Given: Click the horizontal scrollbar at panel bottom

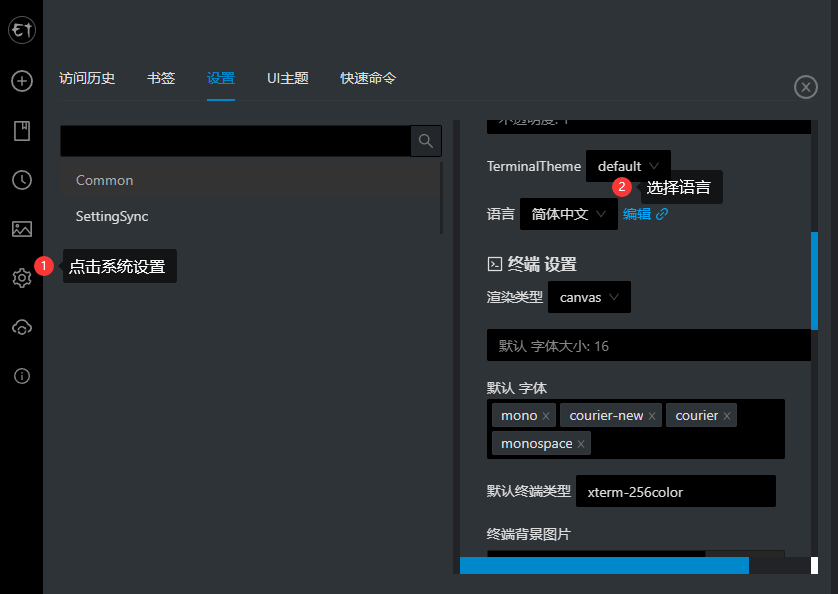Looking at the screenshot, I should (604, 565).
